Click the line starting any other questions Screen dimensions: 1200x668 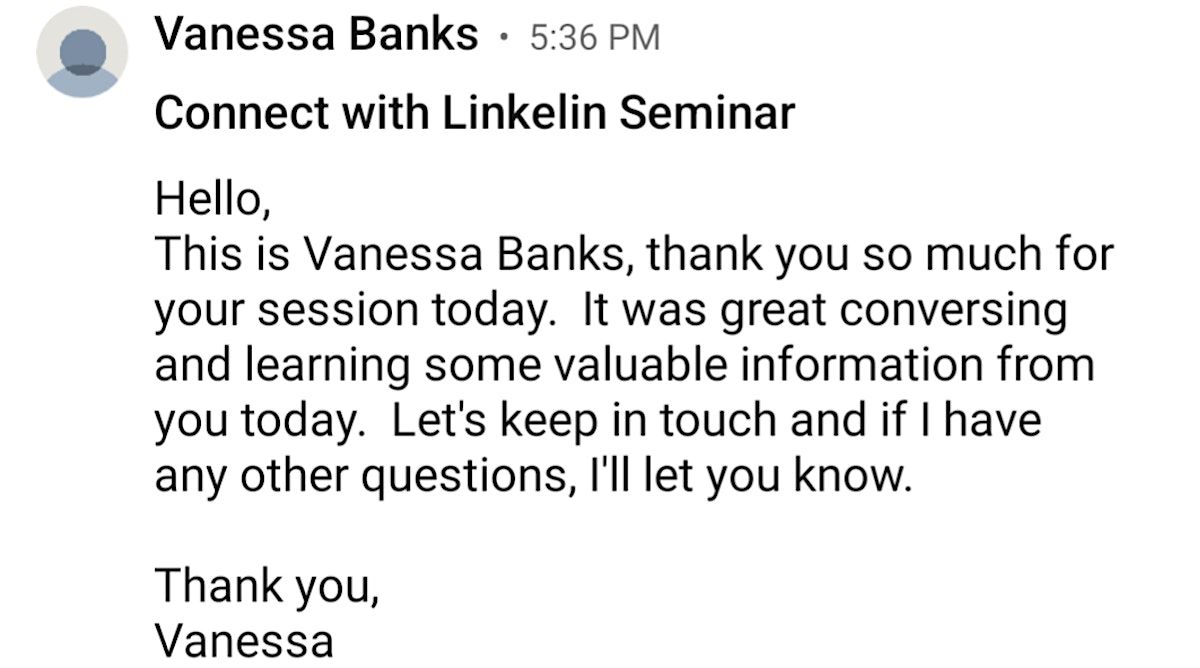534,476
